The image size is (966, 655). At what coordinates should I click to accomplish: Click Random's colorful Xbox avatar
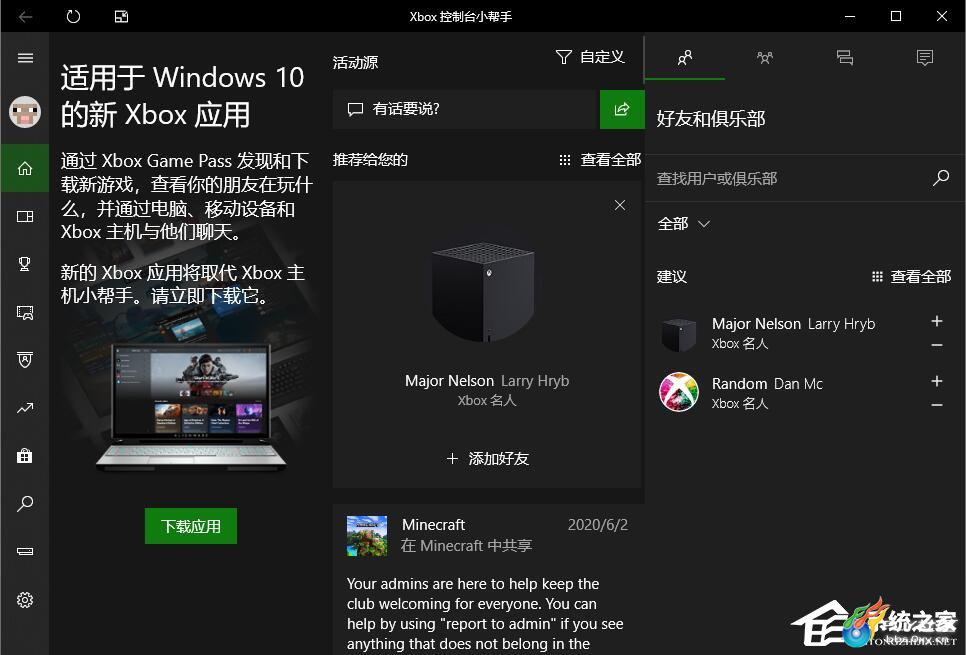679,393
